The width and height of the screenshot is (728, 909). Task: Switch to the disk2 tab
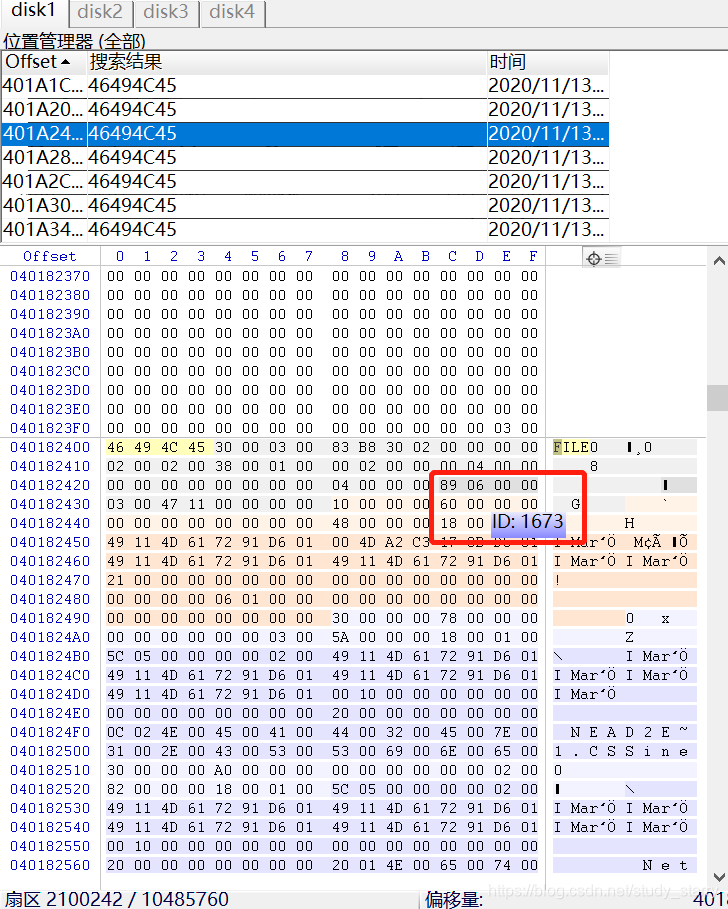[100, 12]
